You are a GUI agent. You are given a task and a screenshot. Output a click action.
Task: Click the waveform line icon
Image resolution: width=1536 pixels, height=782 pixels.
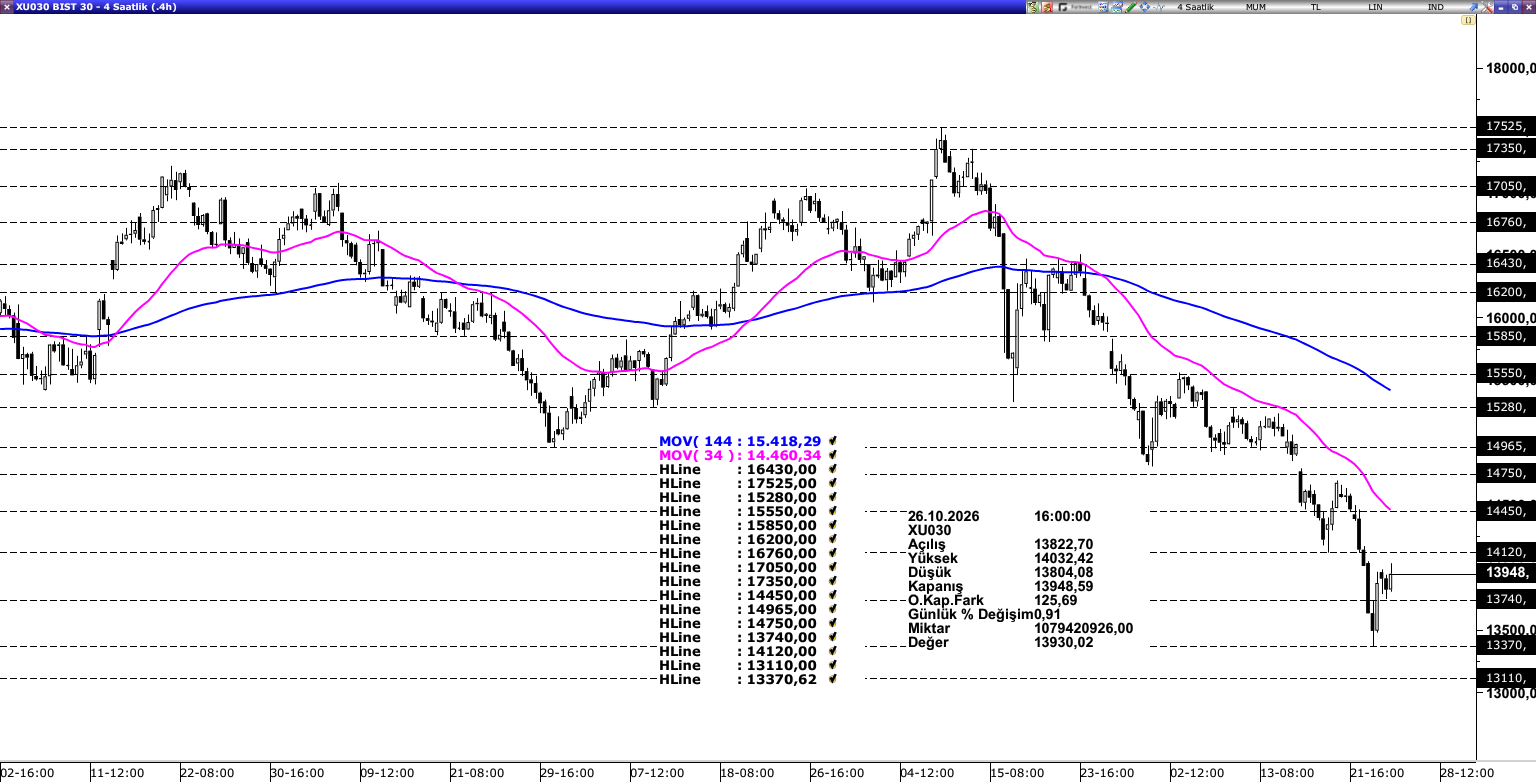pyautogui.click(x=1158, y=7)
